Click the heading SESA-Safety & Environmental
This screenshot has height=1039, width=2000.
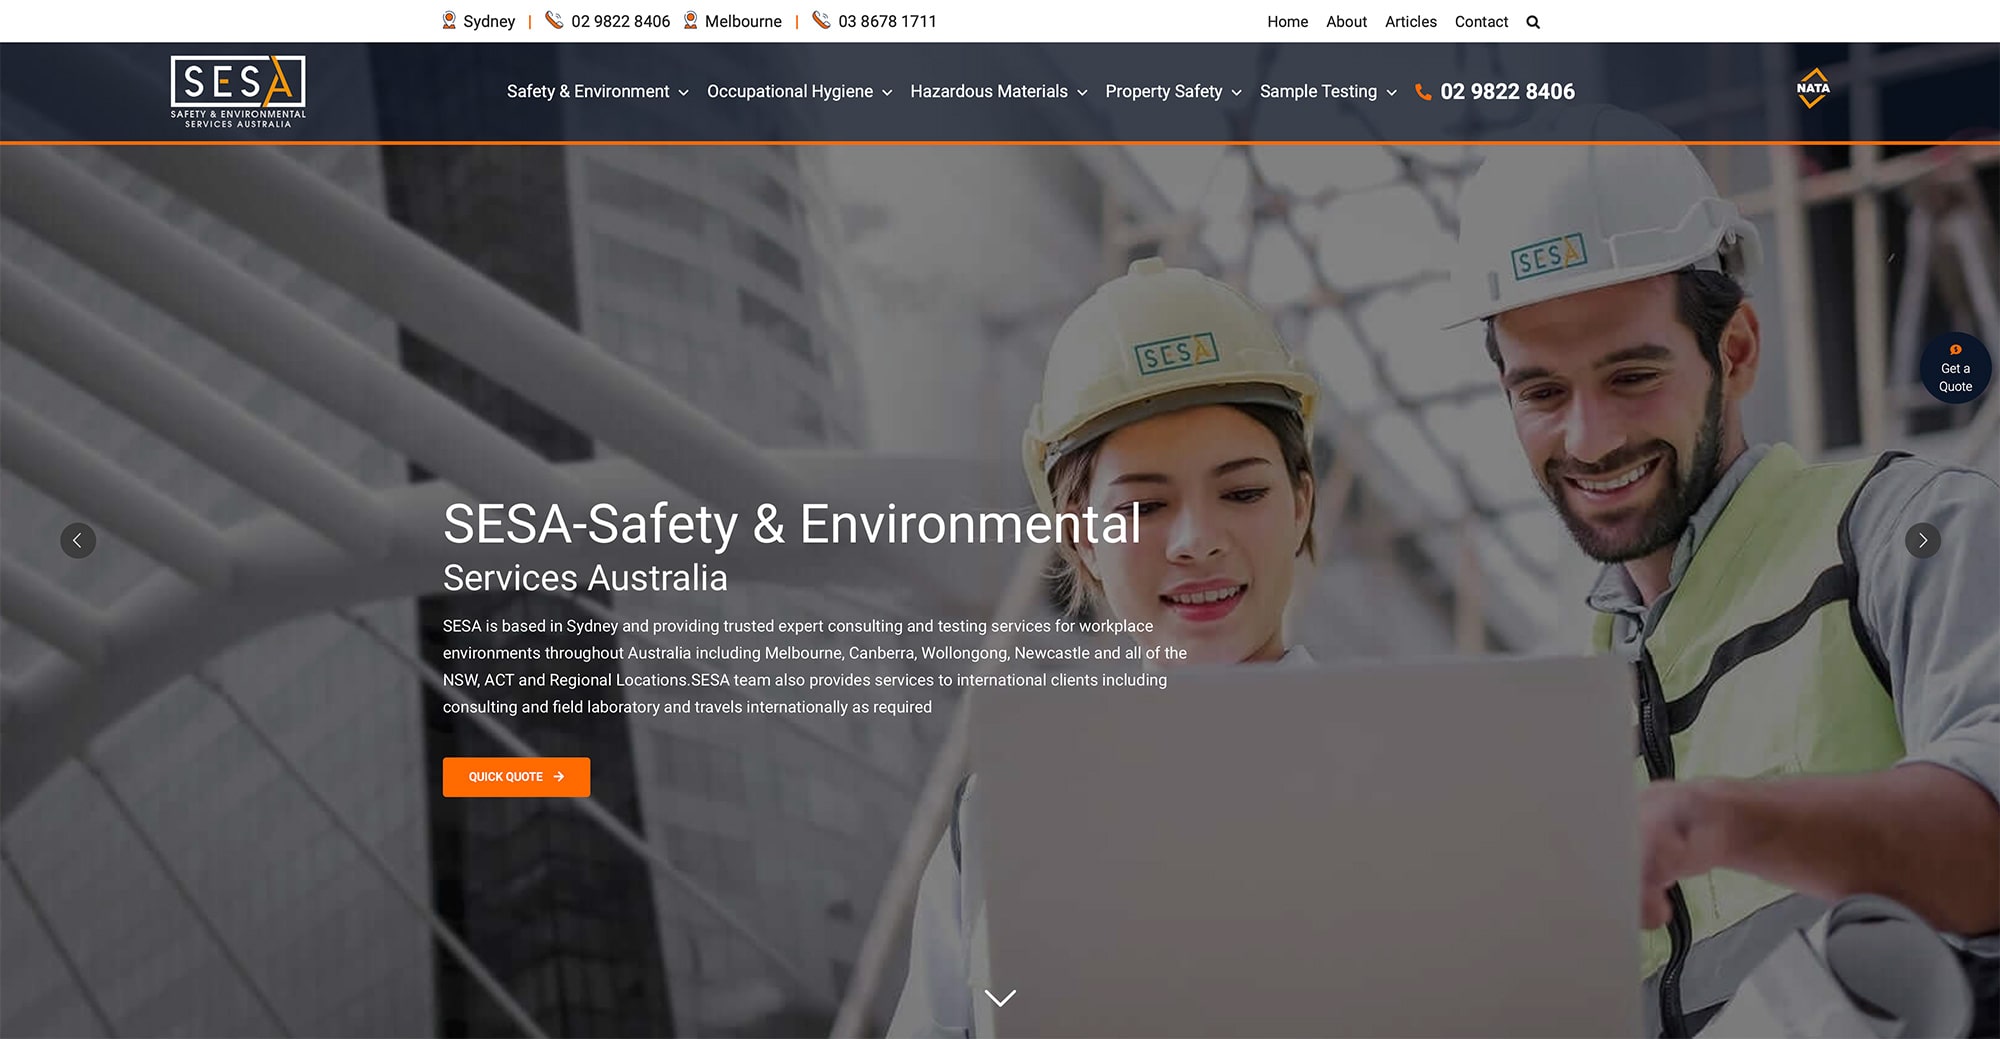click(792, 524)
